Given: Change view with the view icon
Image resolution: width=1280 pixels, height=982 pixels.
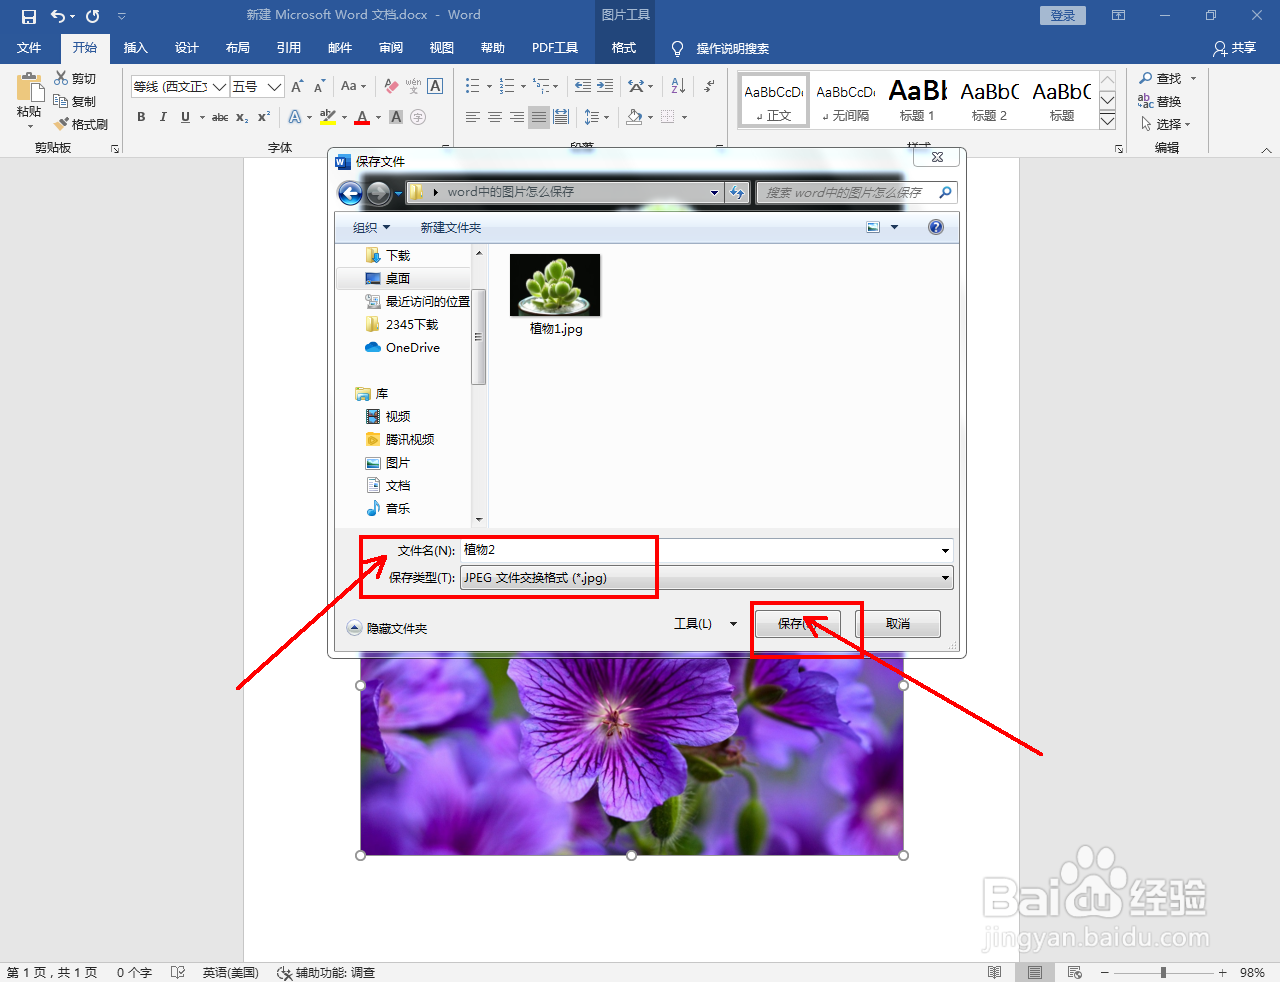Looking at the screenshot, I should pyautogui.click(x=873, y=228).
